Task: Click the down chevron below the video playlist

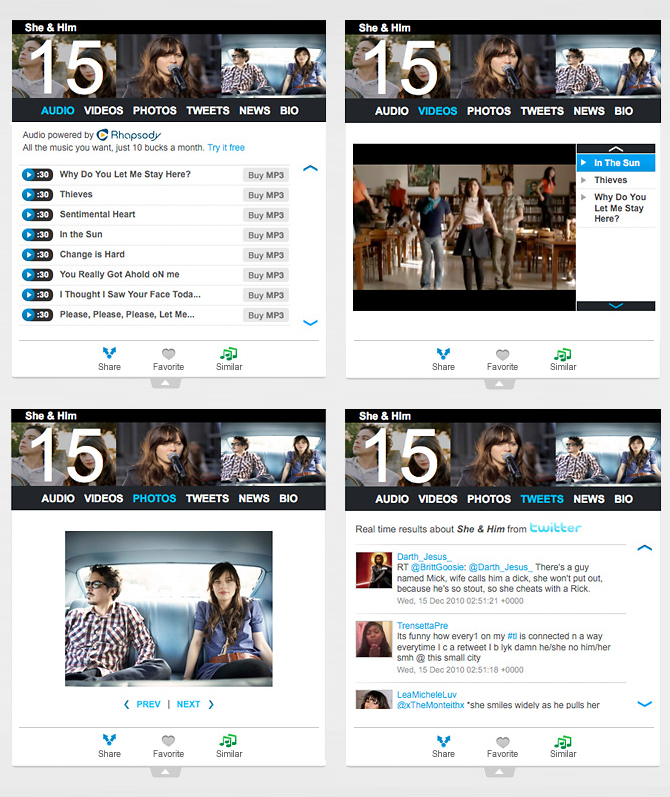Action: pos(616,305)
